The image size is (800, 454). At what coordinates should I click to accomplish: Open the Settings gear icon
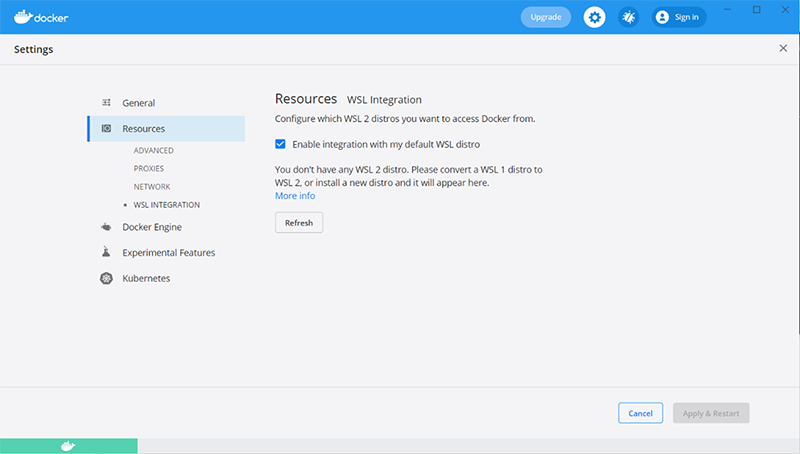point(594,17)
